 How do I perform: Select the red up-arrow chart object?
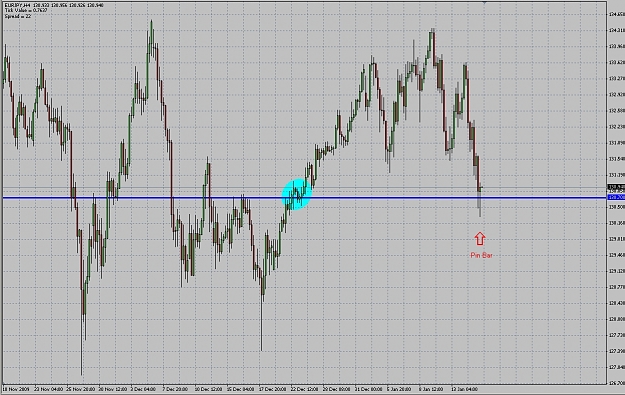click(x=480, y=239)
